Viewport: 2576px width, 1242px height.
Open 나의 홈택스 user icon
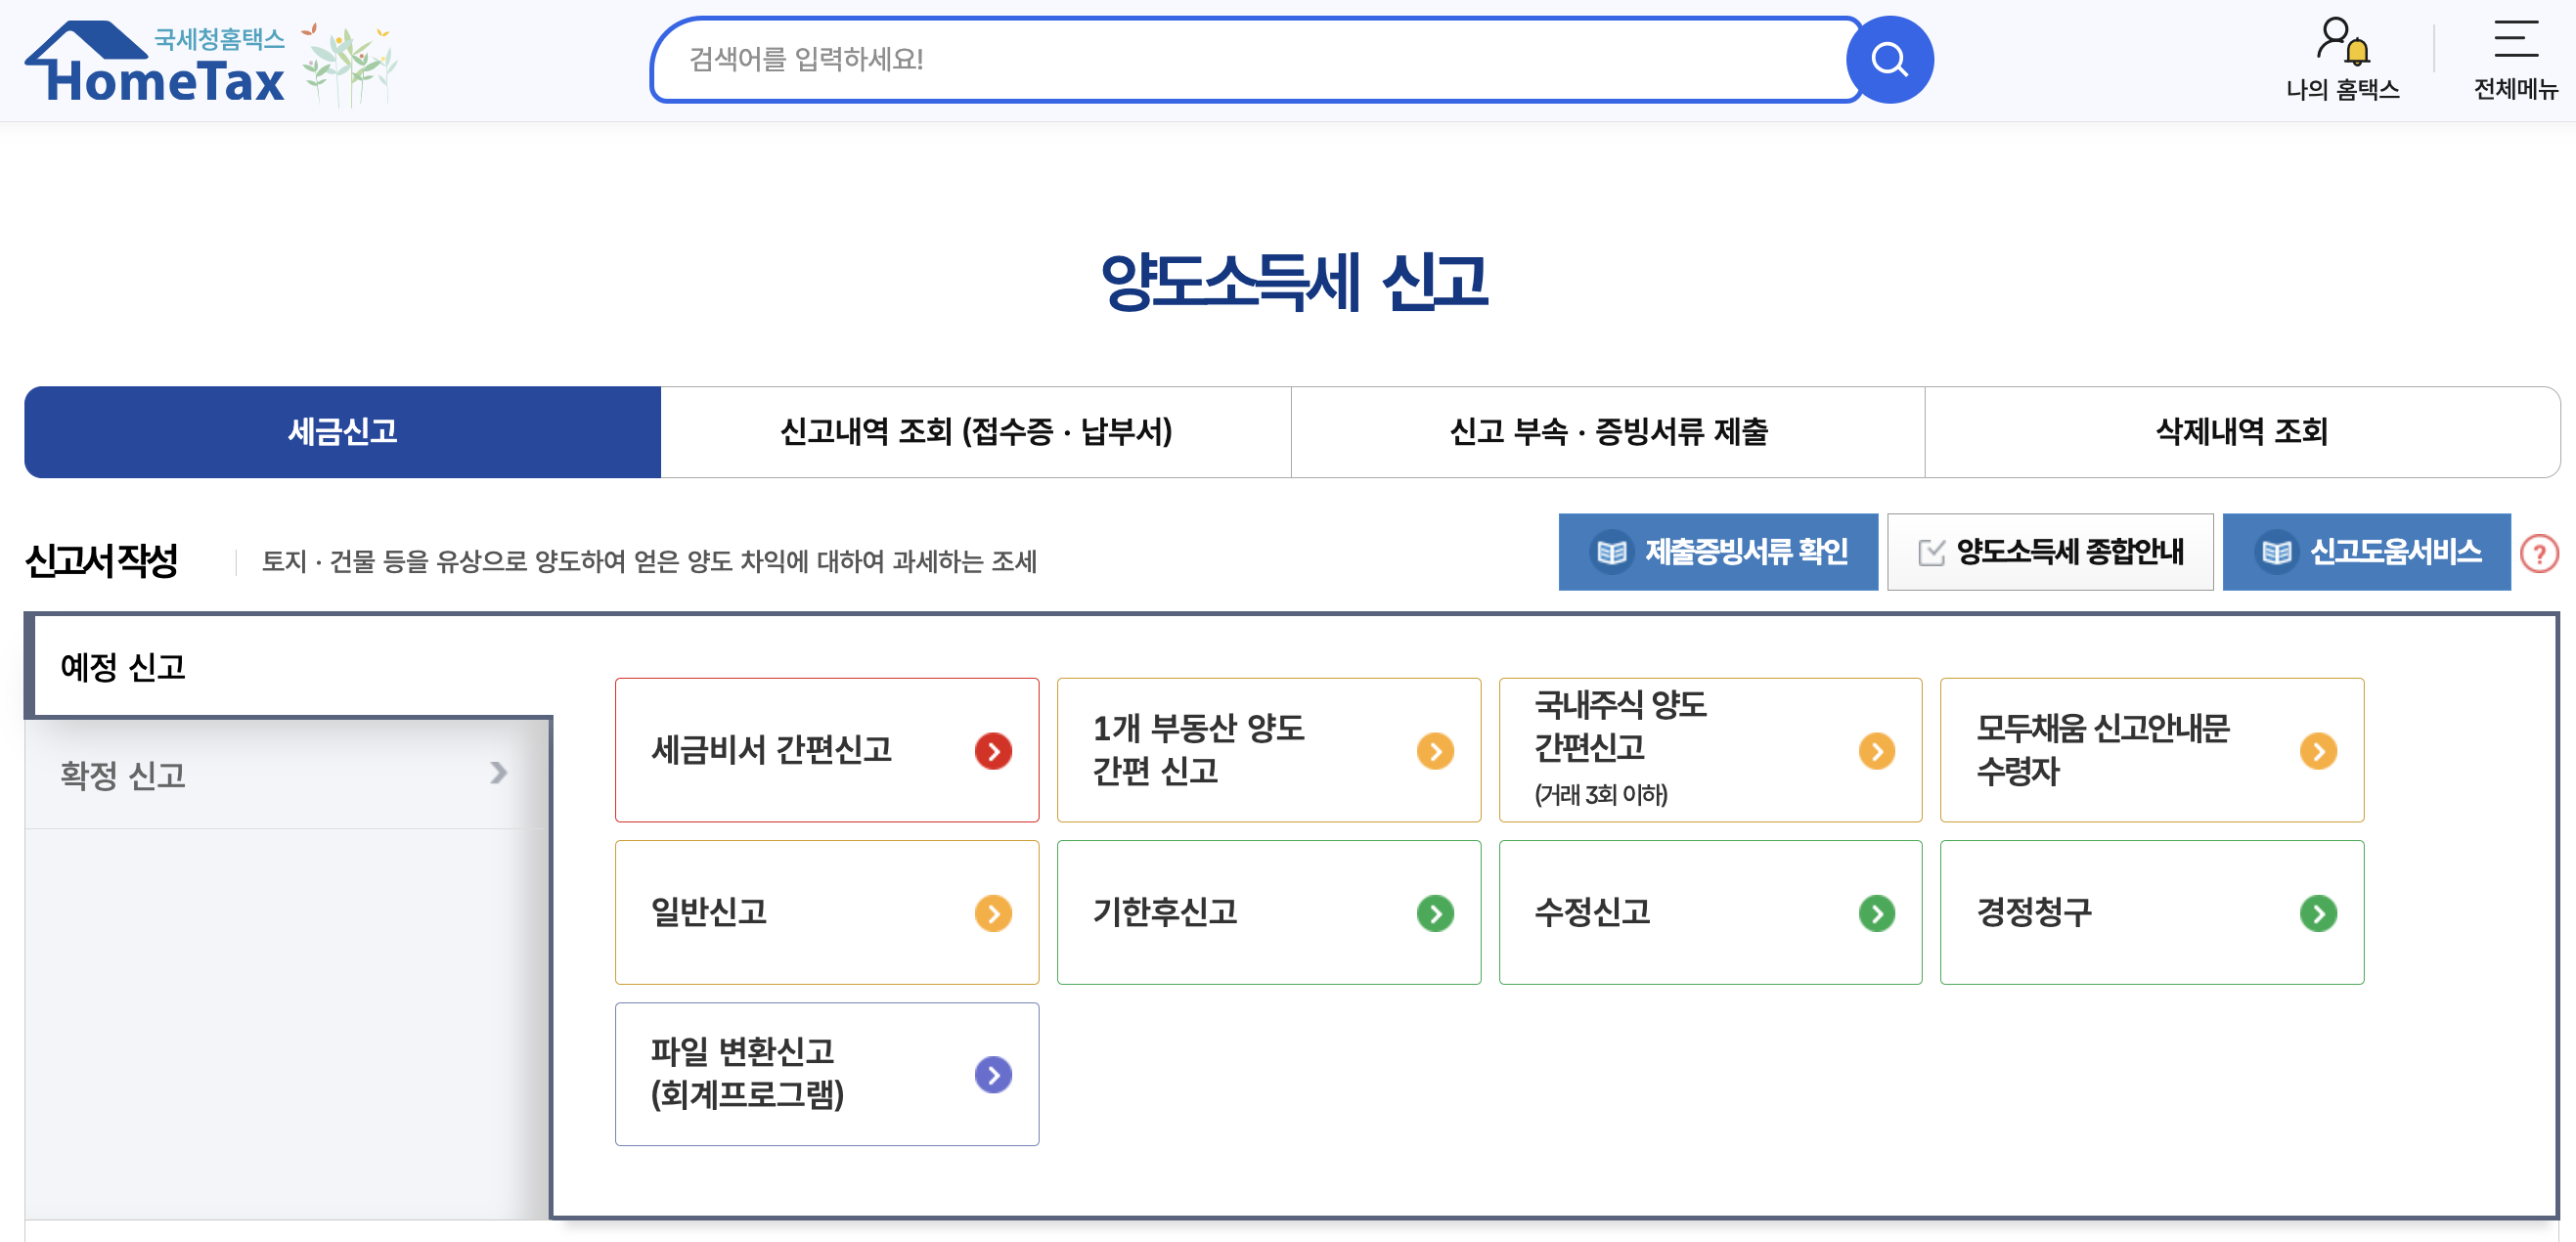coord(2341,42)
